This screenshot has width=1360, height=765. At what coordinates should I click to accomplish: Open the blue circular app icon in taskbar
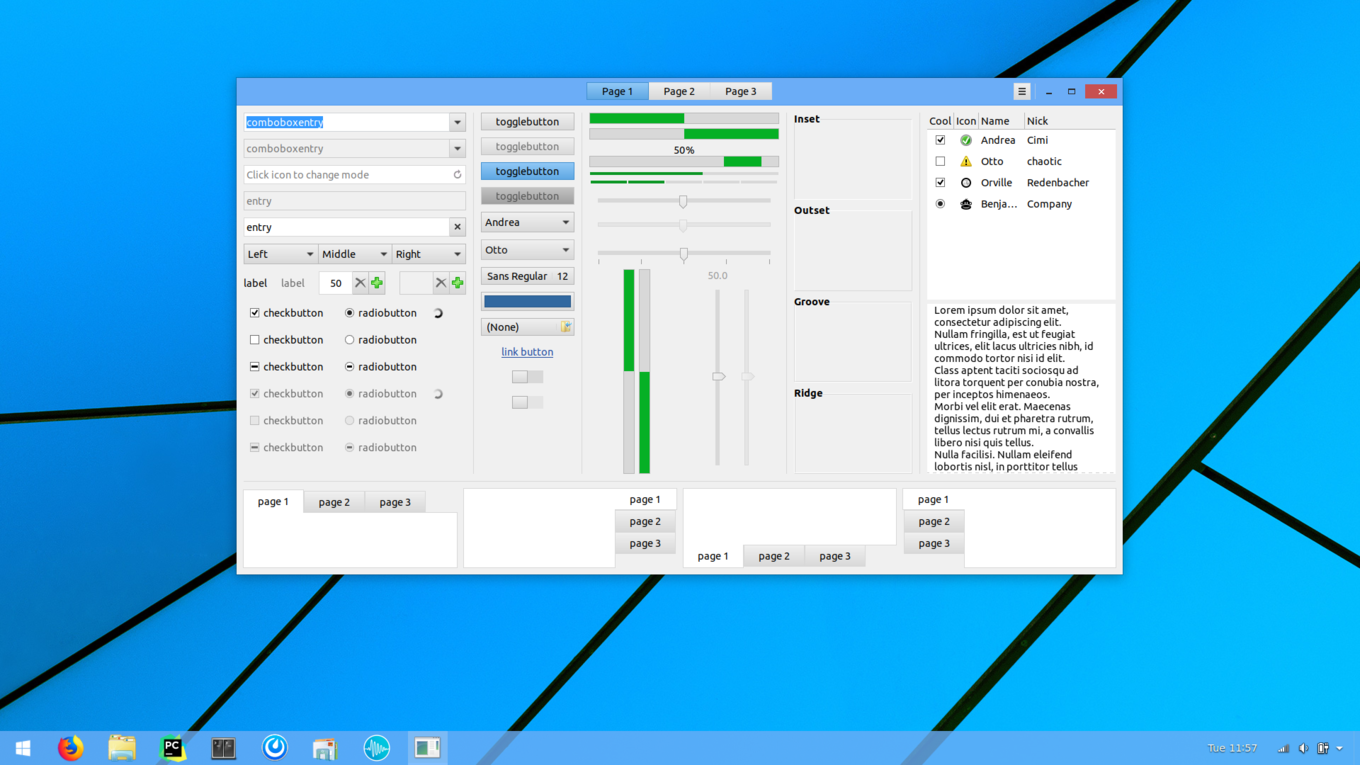(x=275, y=748)
